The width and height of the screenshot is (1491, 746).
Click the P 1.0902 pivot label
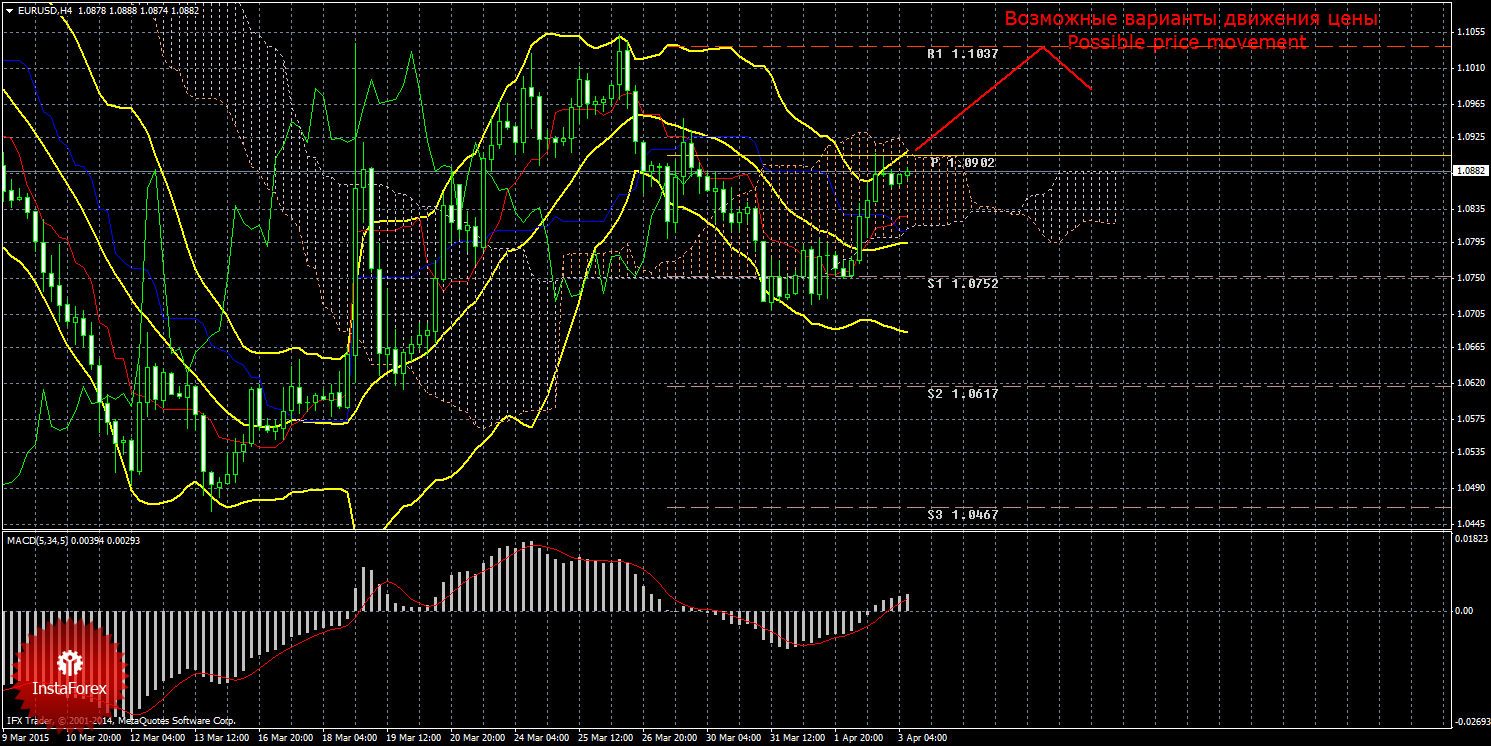[x=963, y=162]
